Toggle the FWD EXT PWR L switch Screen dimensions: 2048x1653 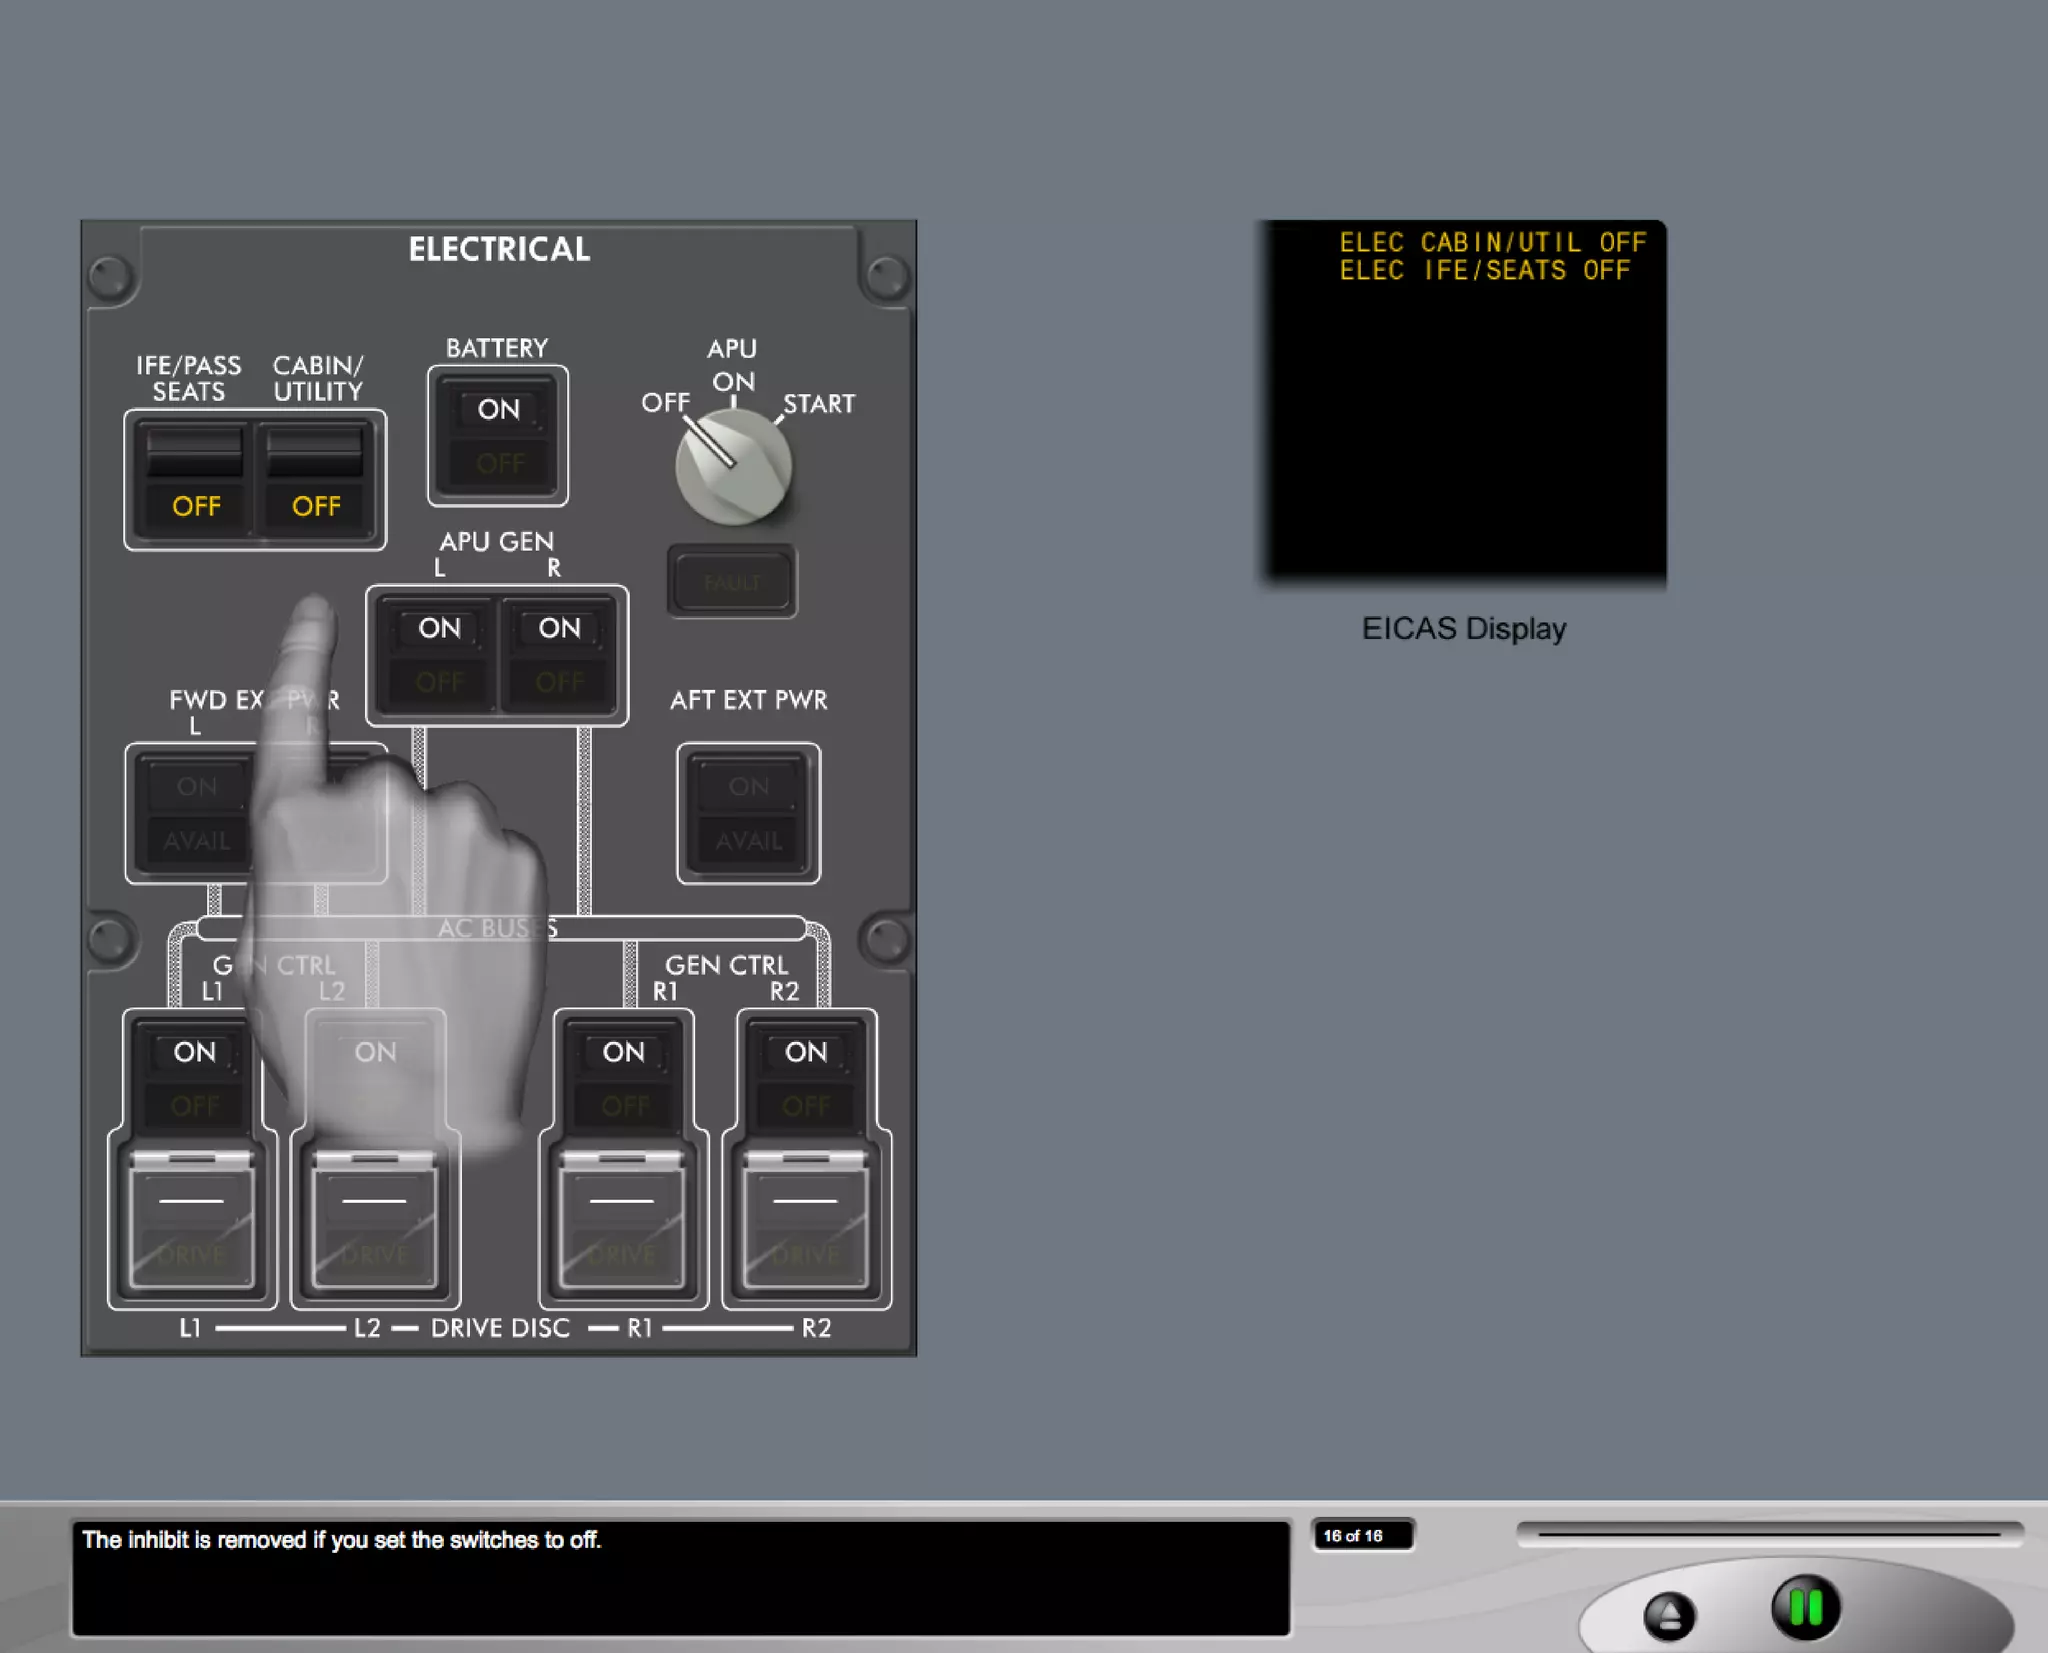click(x=195, y=813)
